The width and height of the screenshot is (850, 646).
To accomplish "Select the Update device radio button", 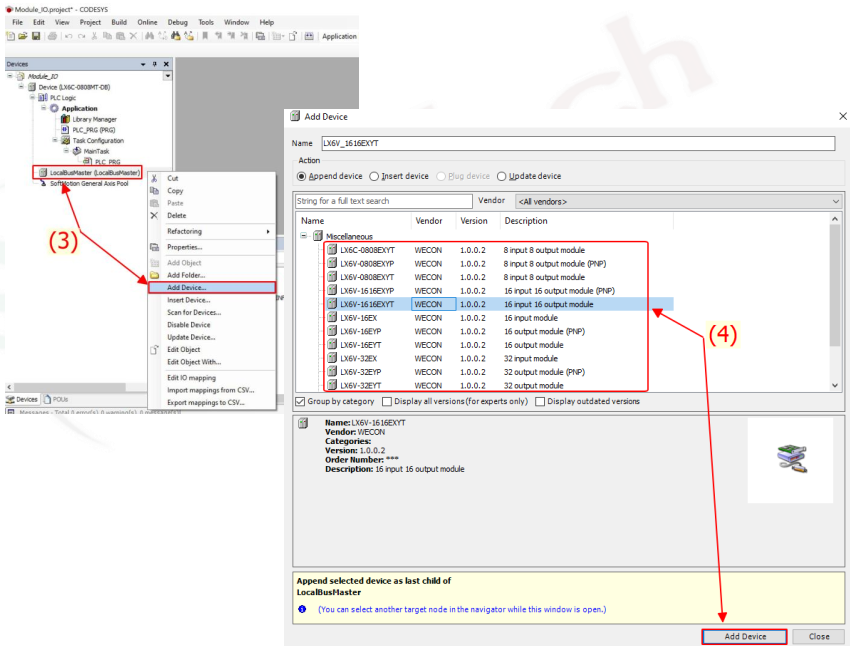I will click(502, 176).
